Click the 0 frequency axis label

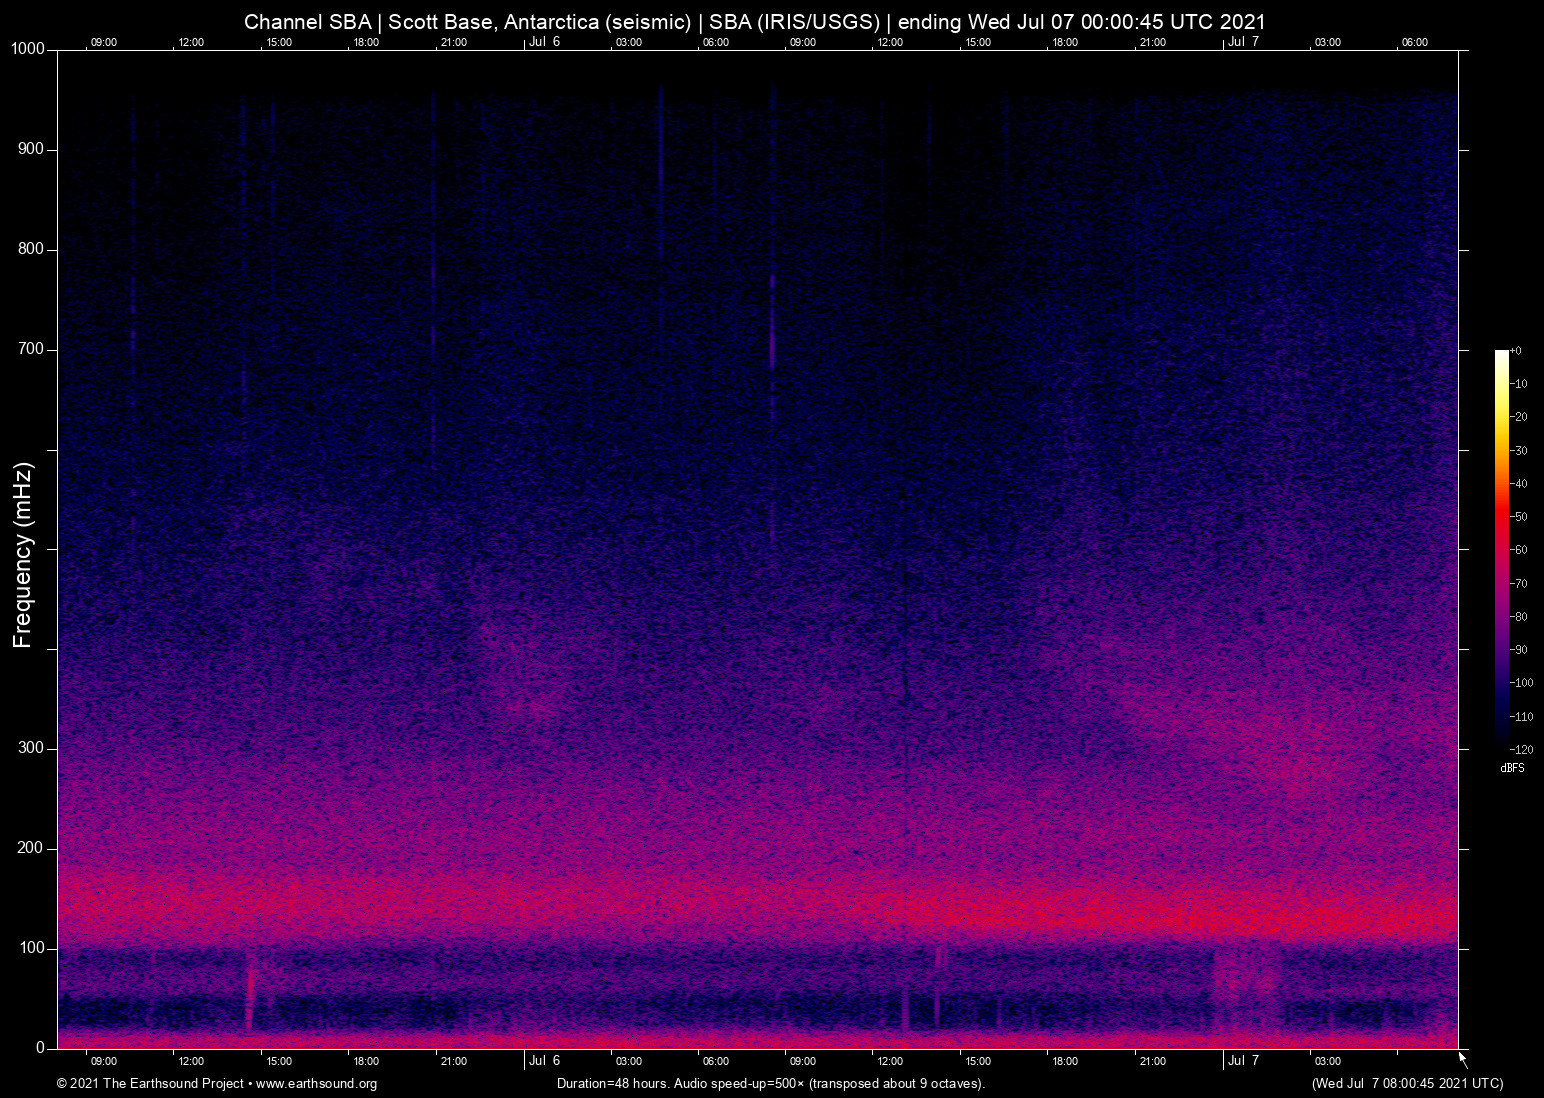pos(40,1048)
